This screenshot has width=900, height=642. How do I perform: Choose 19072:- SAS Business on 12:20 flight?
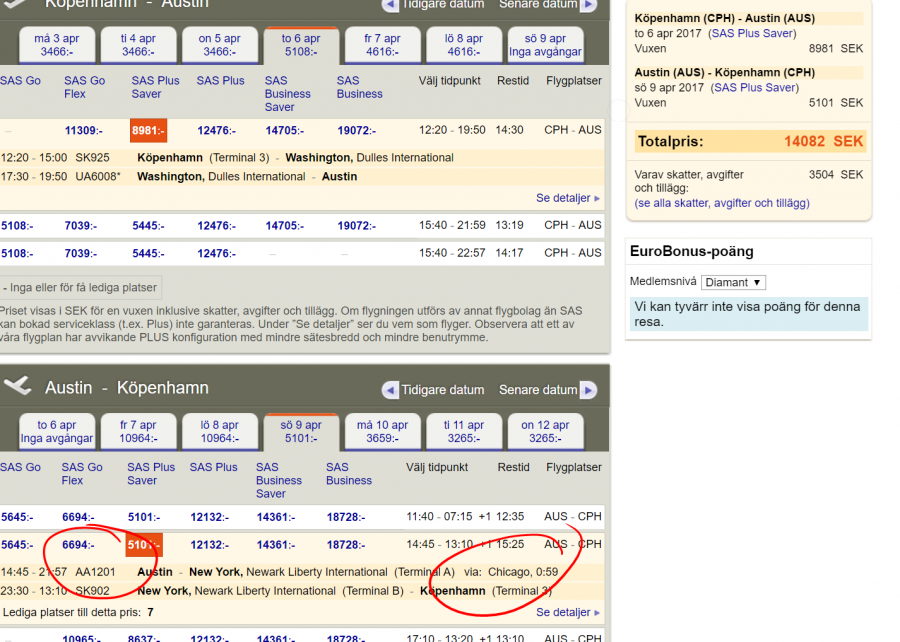[356, 131]
